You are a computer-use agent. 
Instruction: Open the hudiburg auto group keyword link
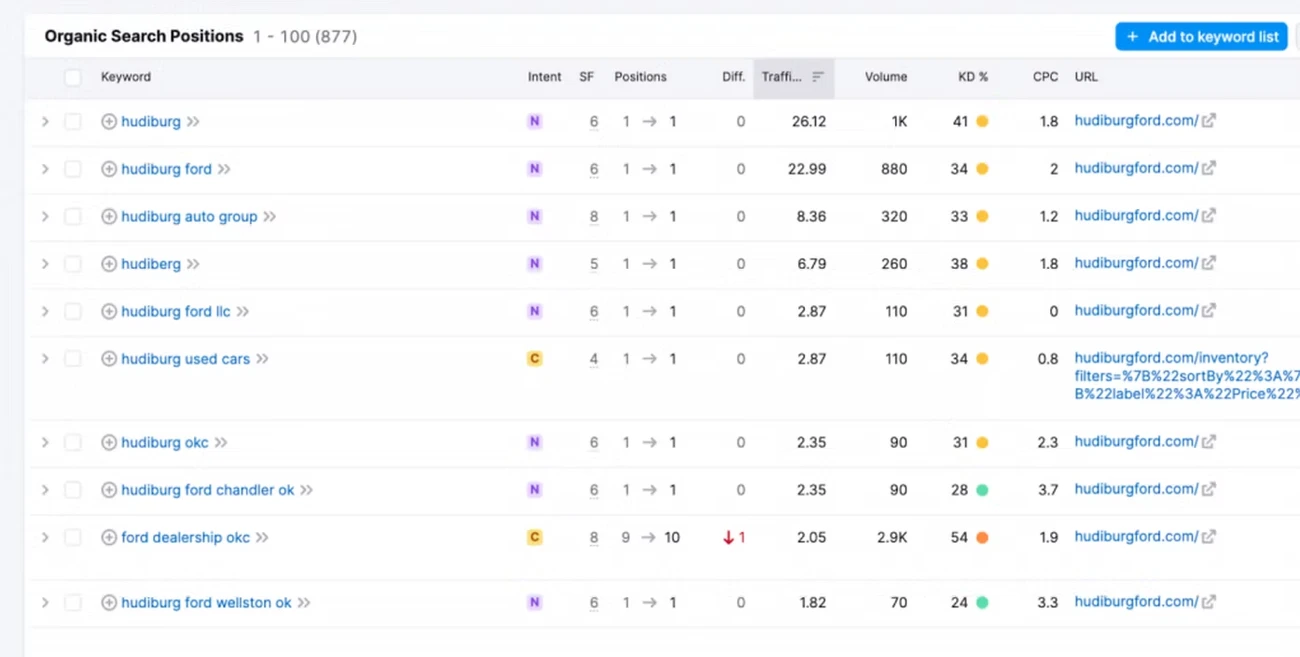(189, 216)
